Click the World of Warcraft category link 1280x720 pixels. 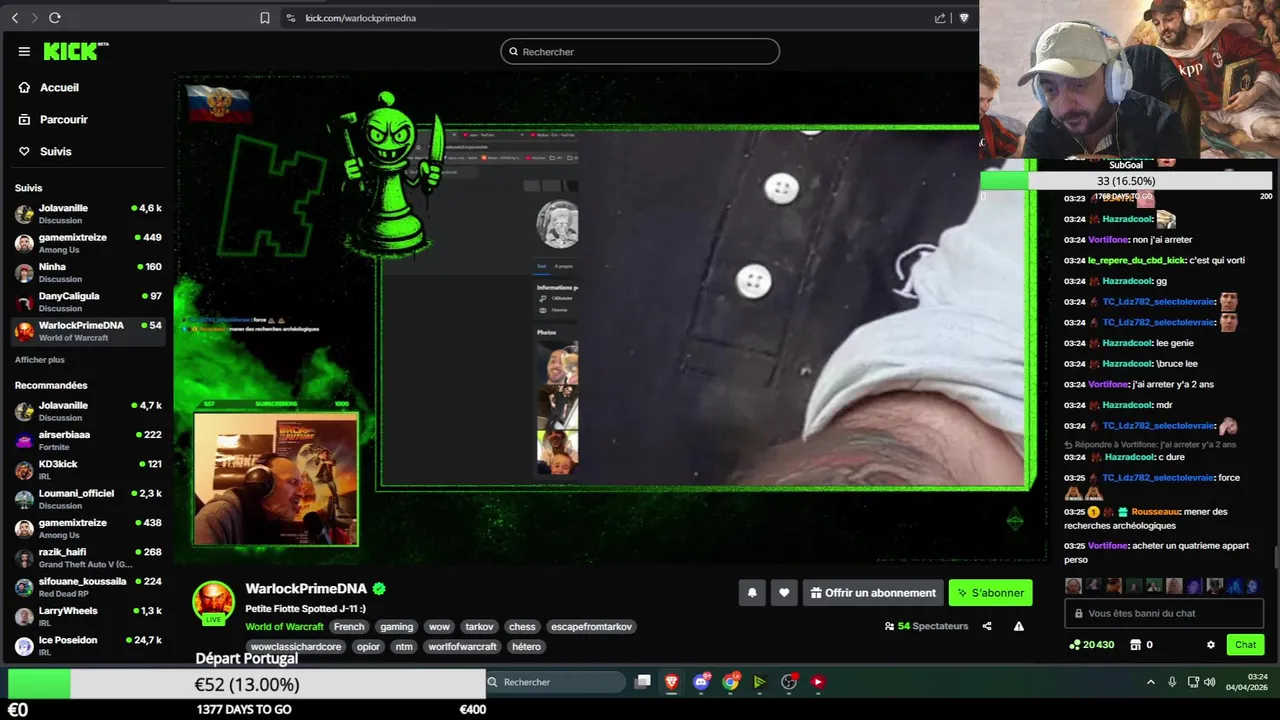[284, 627]
